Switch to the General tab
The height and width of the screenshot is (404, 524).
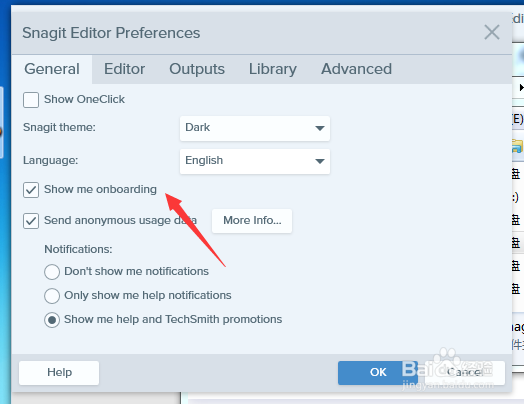tap(52, 69)
